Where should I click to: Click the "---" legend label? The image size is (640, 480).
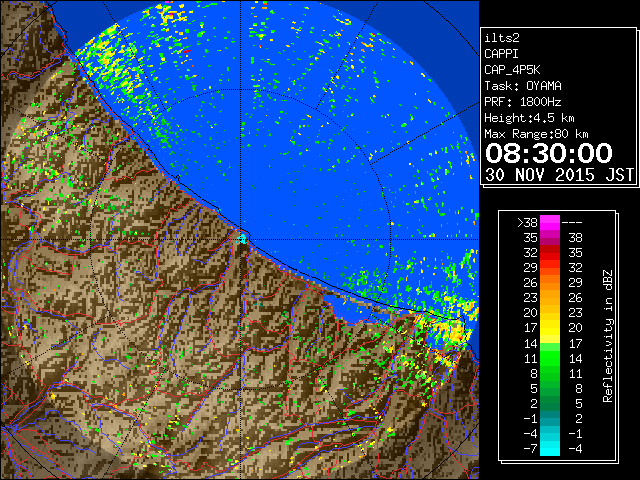(572, 222)
